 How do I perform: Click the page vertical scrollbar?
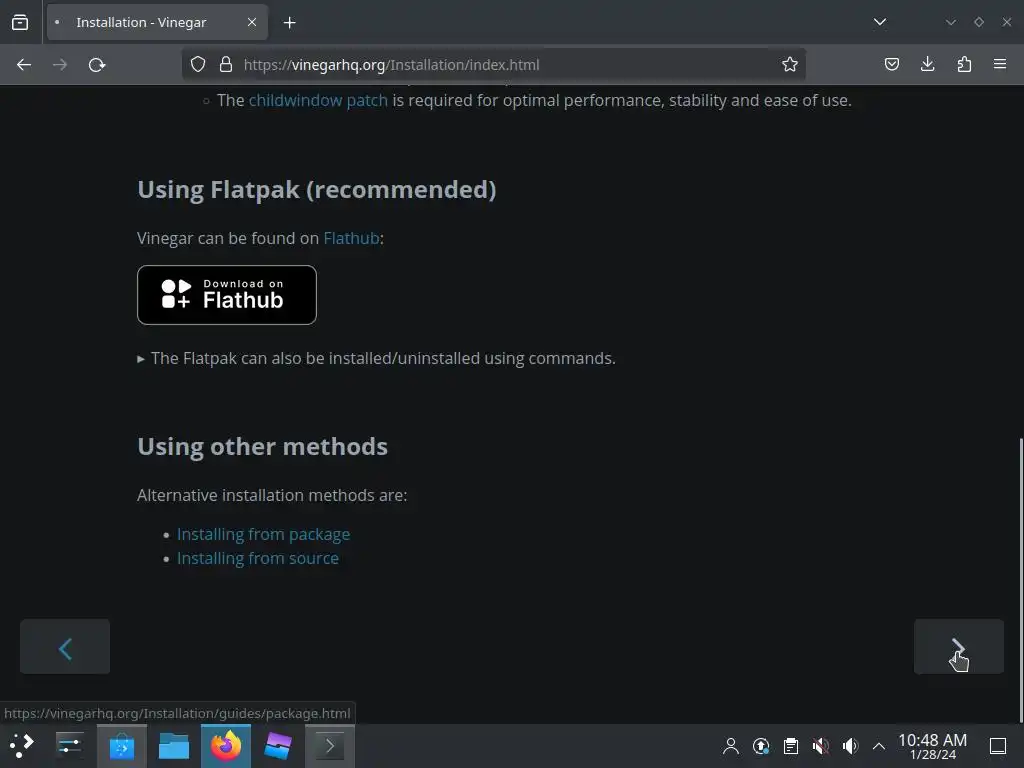[1021, 580]
